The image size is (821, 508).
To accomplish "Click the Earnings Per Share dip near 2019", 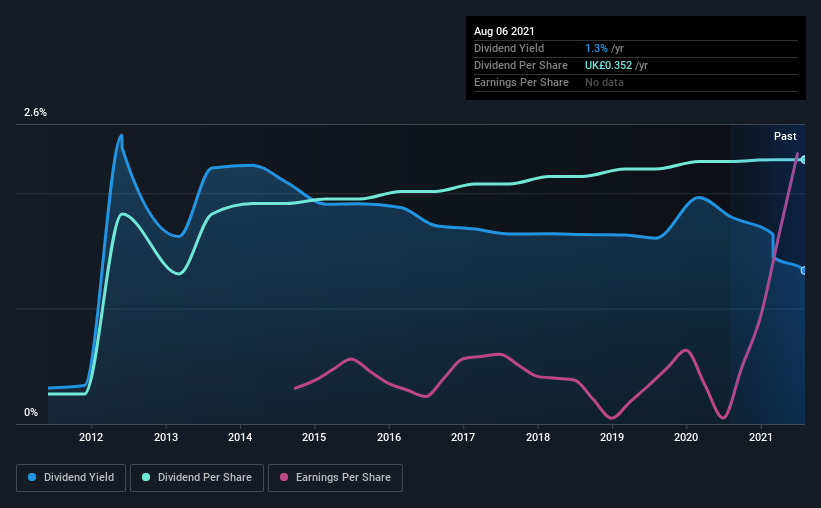I will pos(612,418).
